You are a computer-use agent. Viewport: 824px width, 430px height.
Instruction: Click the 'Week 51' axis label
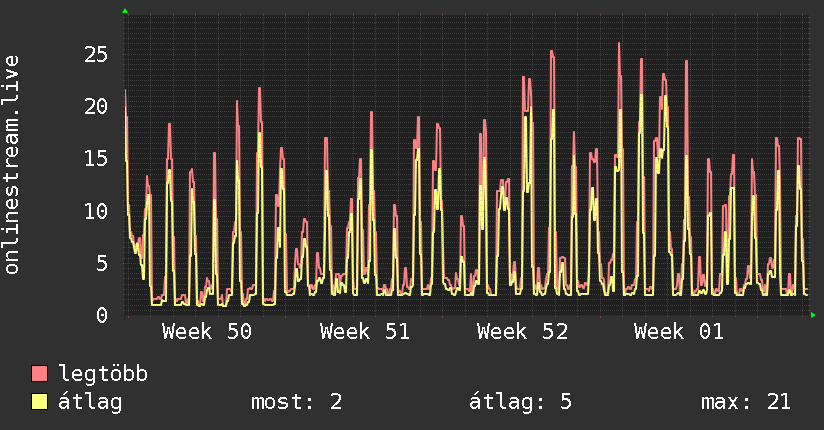point(365,332)
